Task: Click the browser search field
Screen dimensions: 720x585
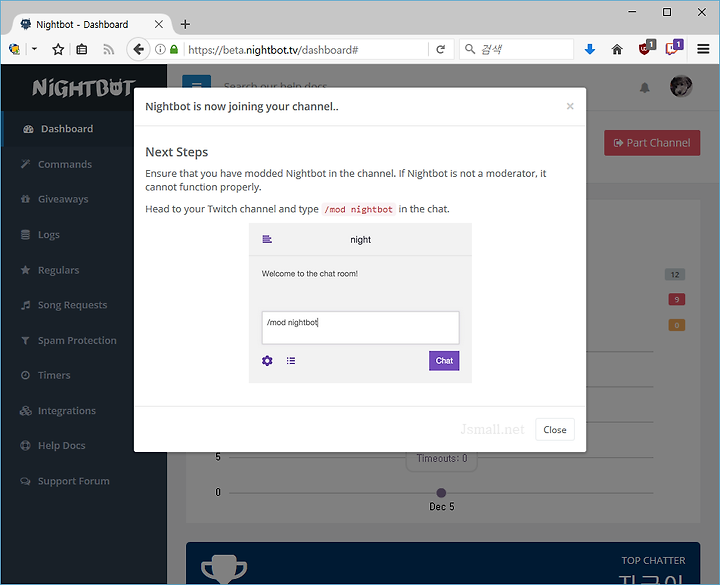Action: (x=517, y=49)
